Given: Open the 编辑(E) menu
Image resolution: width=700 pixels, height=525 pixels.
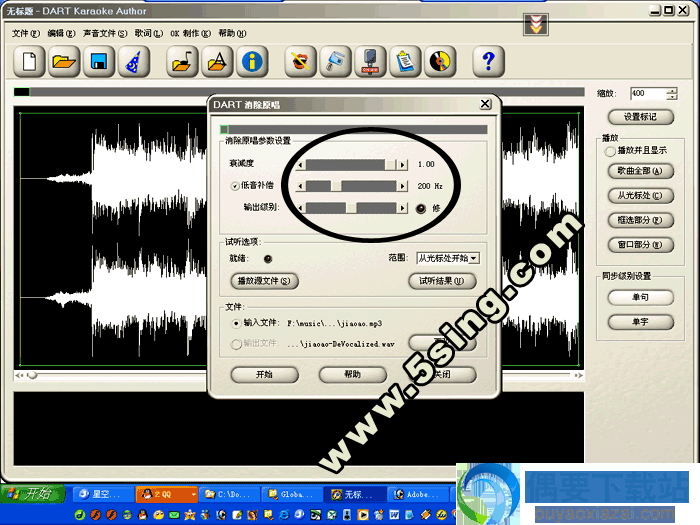Looking at the screenshot, I should click(61, 33).
